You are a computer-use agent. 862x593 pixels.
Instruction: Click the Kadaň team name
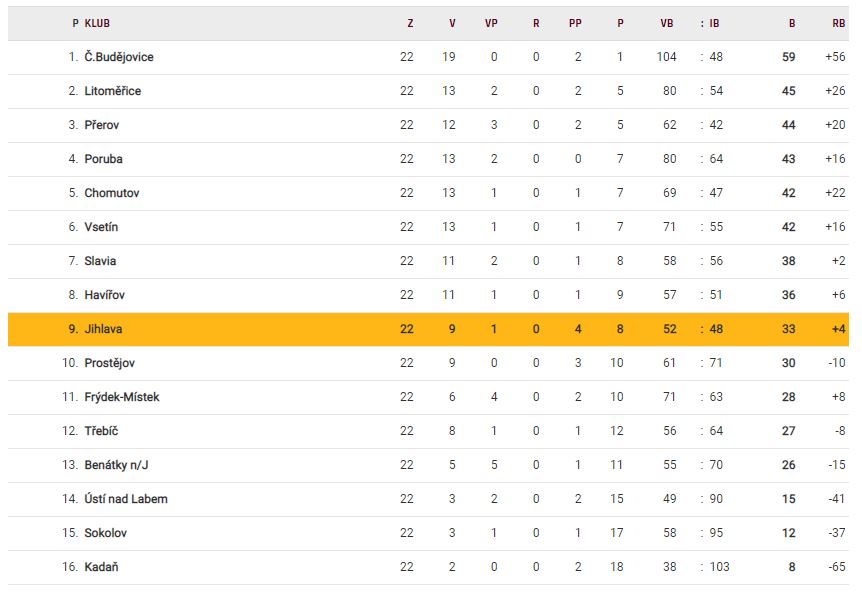pyautogui.click(x=102, y=567)
